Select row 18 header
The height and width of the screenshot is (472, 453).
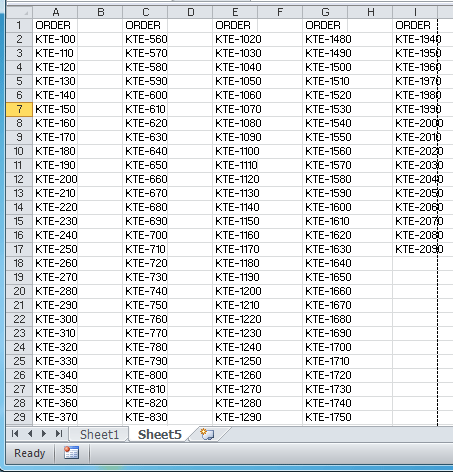pyautogui.click(x=19, y=263)
